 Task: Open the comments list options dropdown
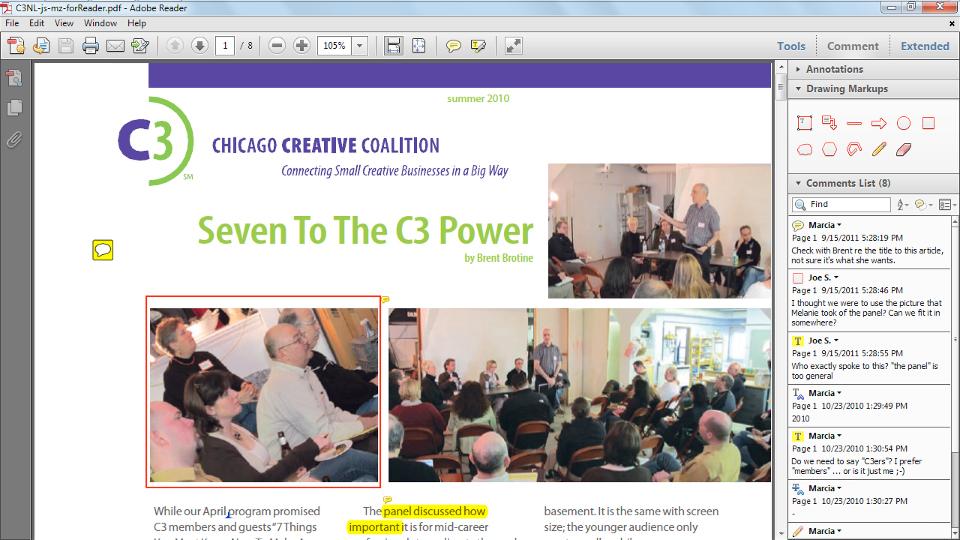click(947, 204)
